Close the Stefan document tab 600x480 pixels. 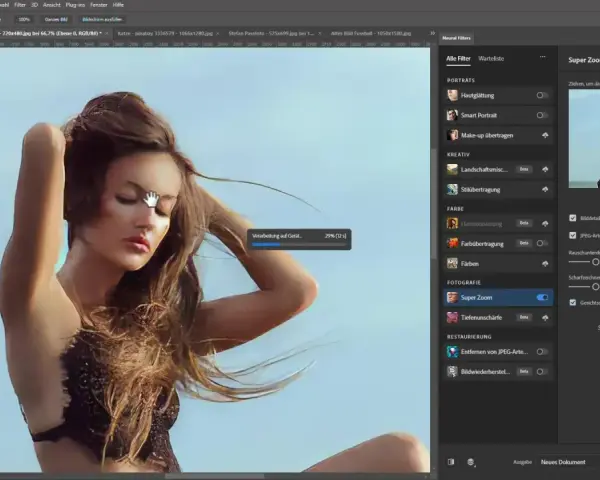[x=320, y=34]
